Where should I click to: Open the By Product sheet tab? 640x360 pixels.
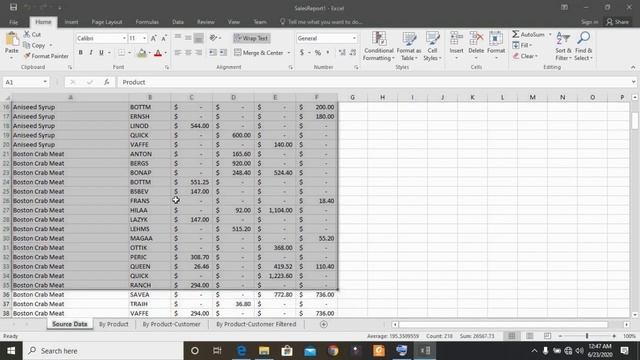coord(113,324)
